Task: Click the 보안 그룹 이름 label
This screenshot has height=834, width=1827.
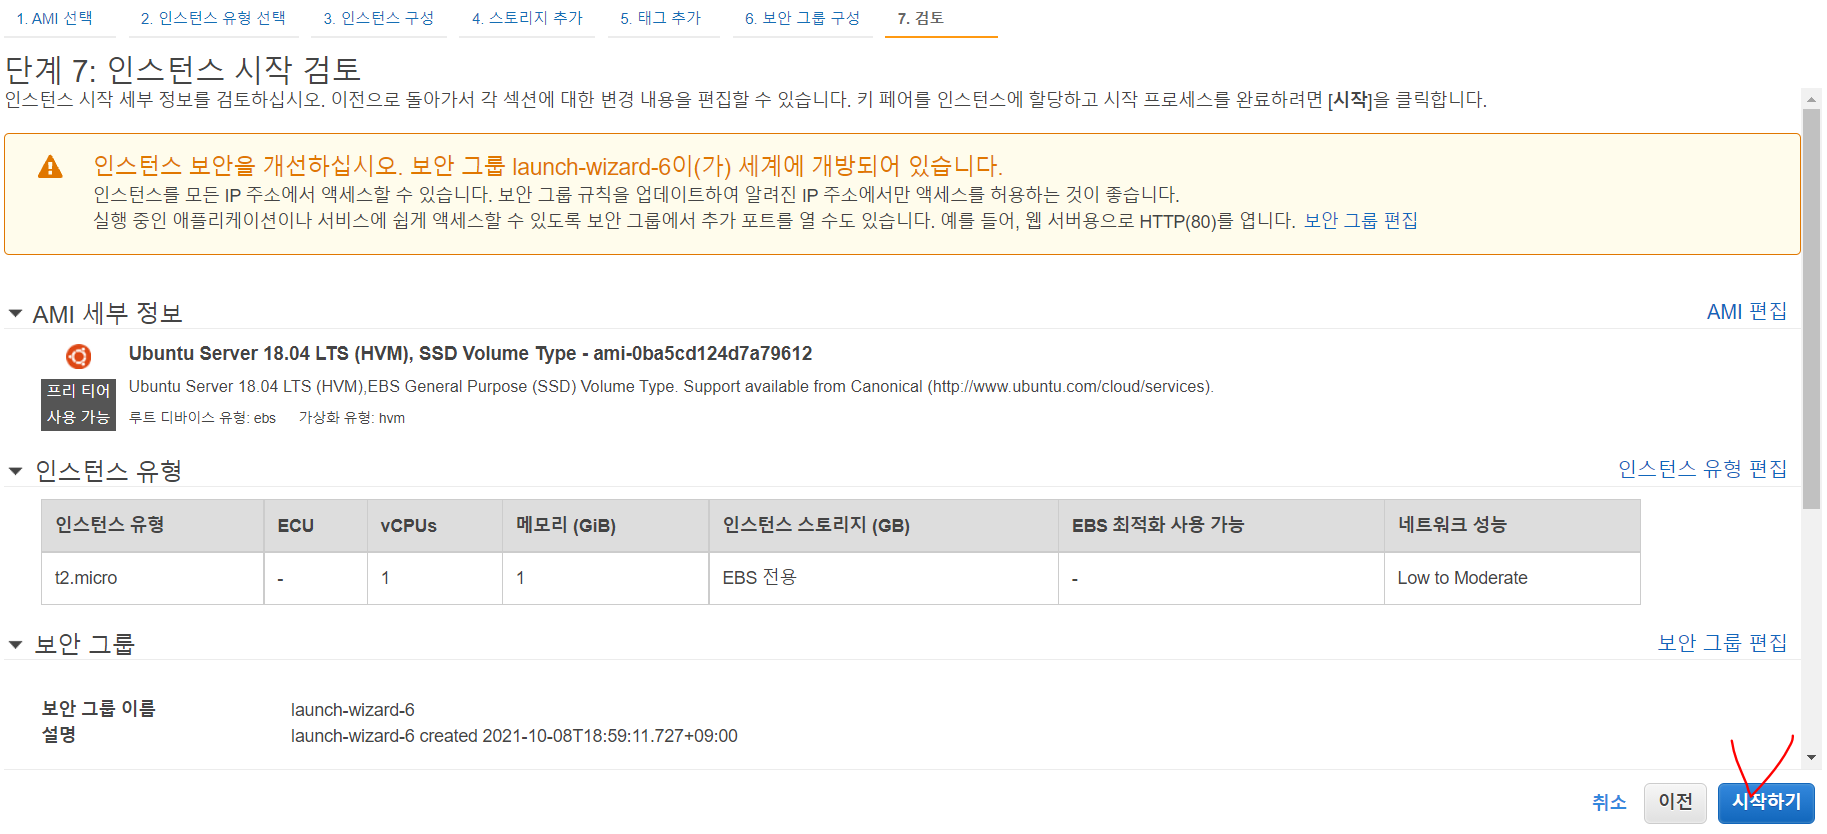Action: click(x=99, y=709)
